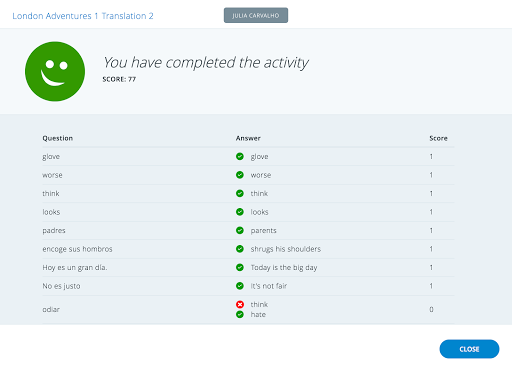512x374 pixels.
Task: Click the score 1 in the No es justo row
Action: (431, 286)
